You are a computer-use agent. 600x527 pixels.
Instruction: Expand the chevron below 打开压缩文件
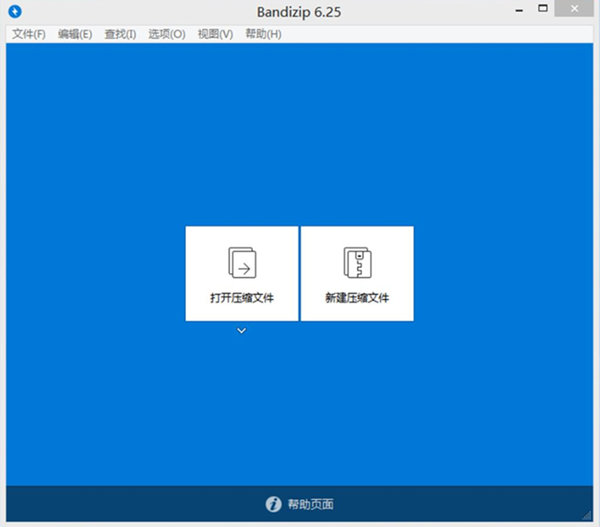pyautogui.click(x=242, y=331)
